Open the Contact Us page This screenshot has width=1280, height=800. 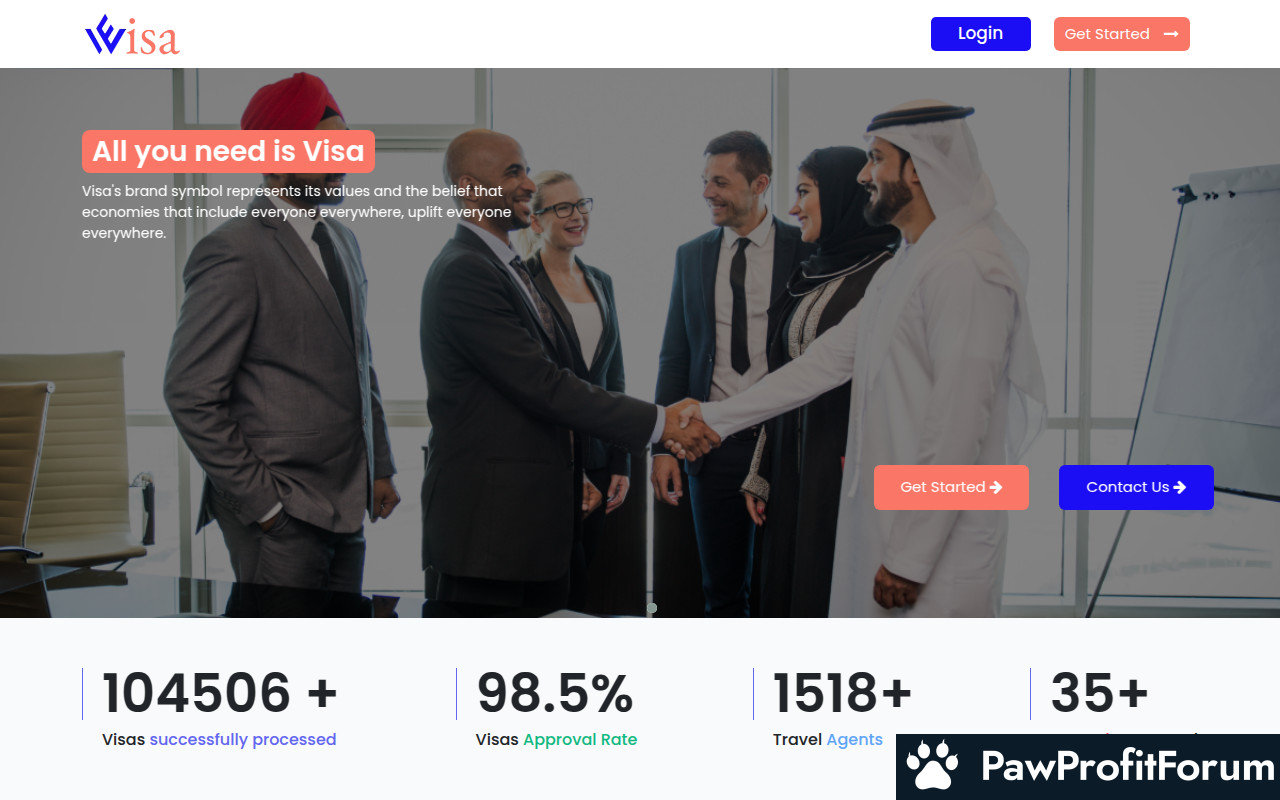tap(1136, 487)
